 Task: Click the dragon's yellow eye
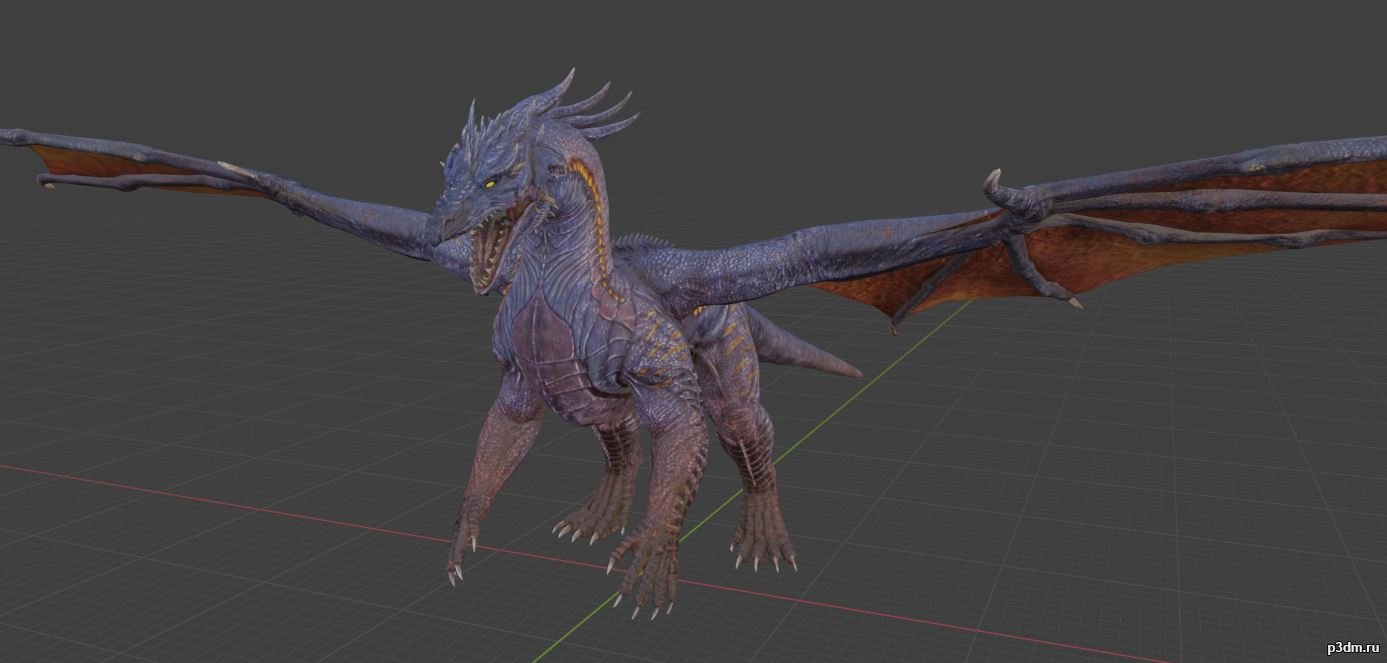click(489, 183)
